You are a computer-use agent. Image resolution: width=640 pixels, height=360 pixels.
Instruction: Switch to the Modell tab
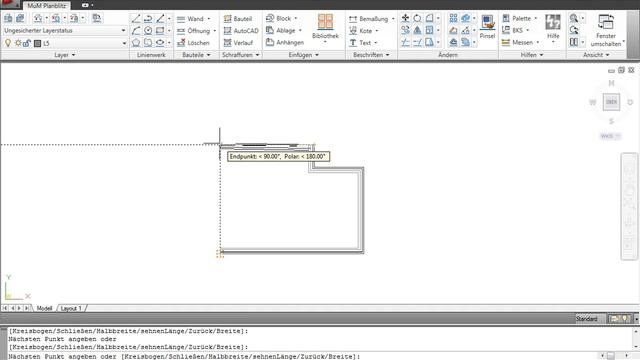44,308
